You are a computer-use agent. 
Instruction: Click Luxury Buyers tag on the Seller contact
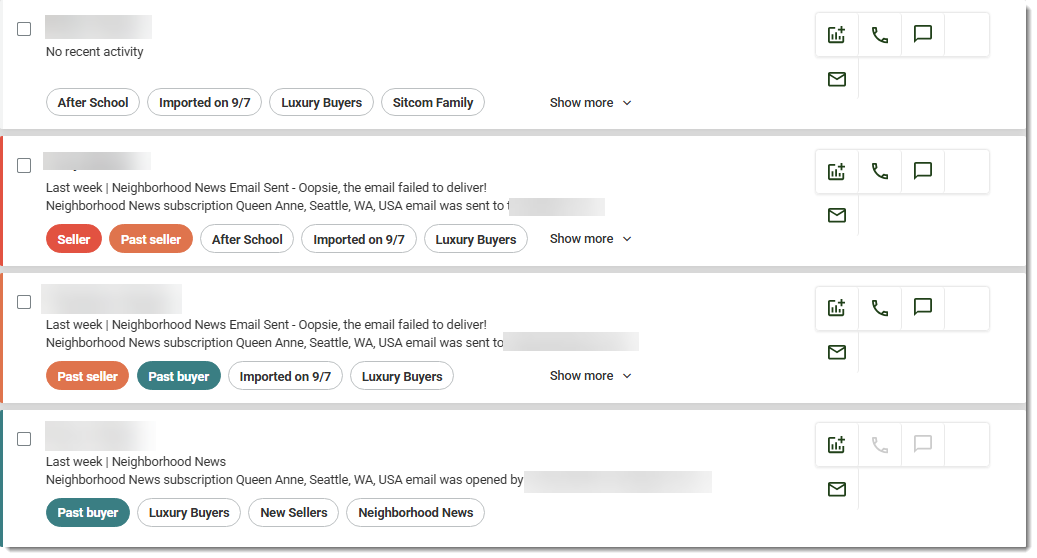476,239
